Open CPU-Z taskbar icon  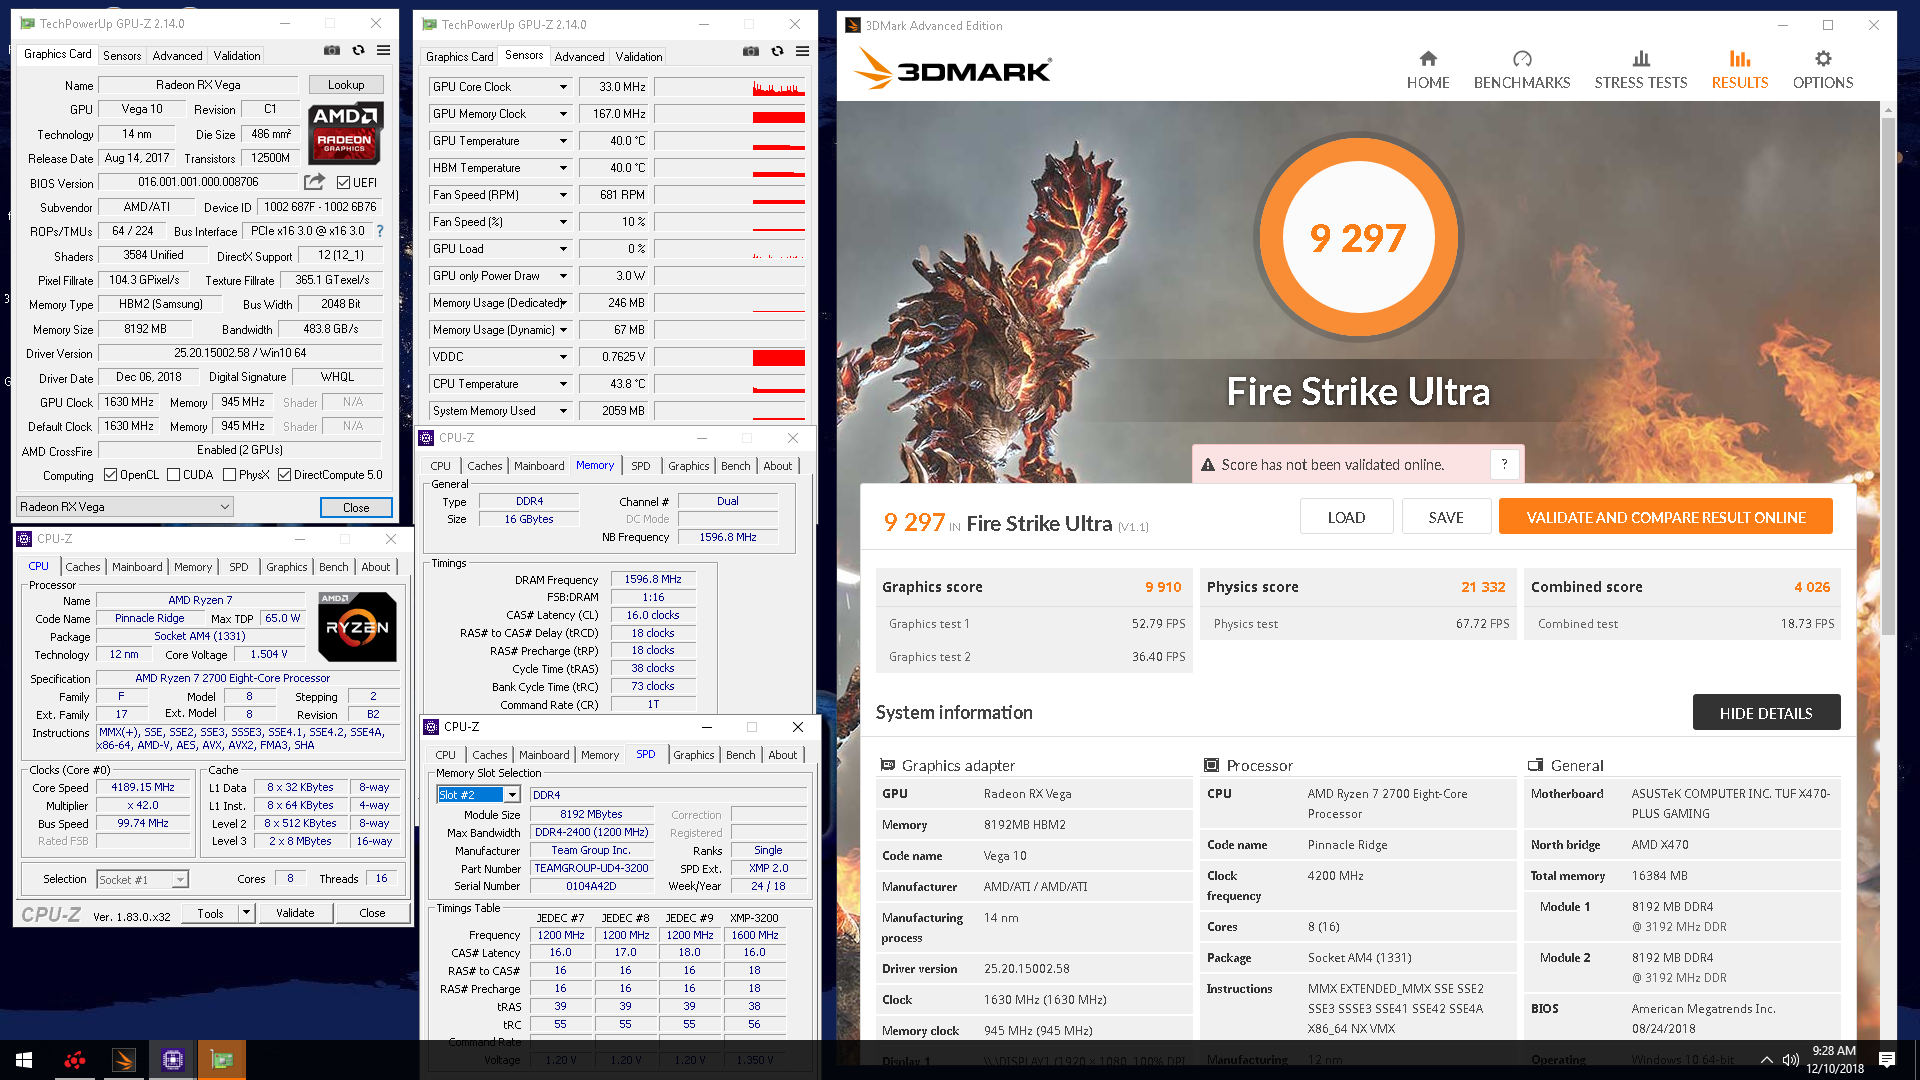(173, 1060)
